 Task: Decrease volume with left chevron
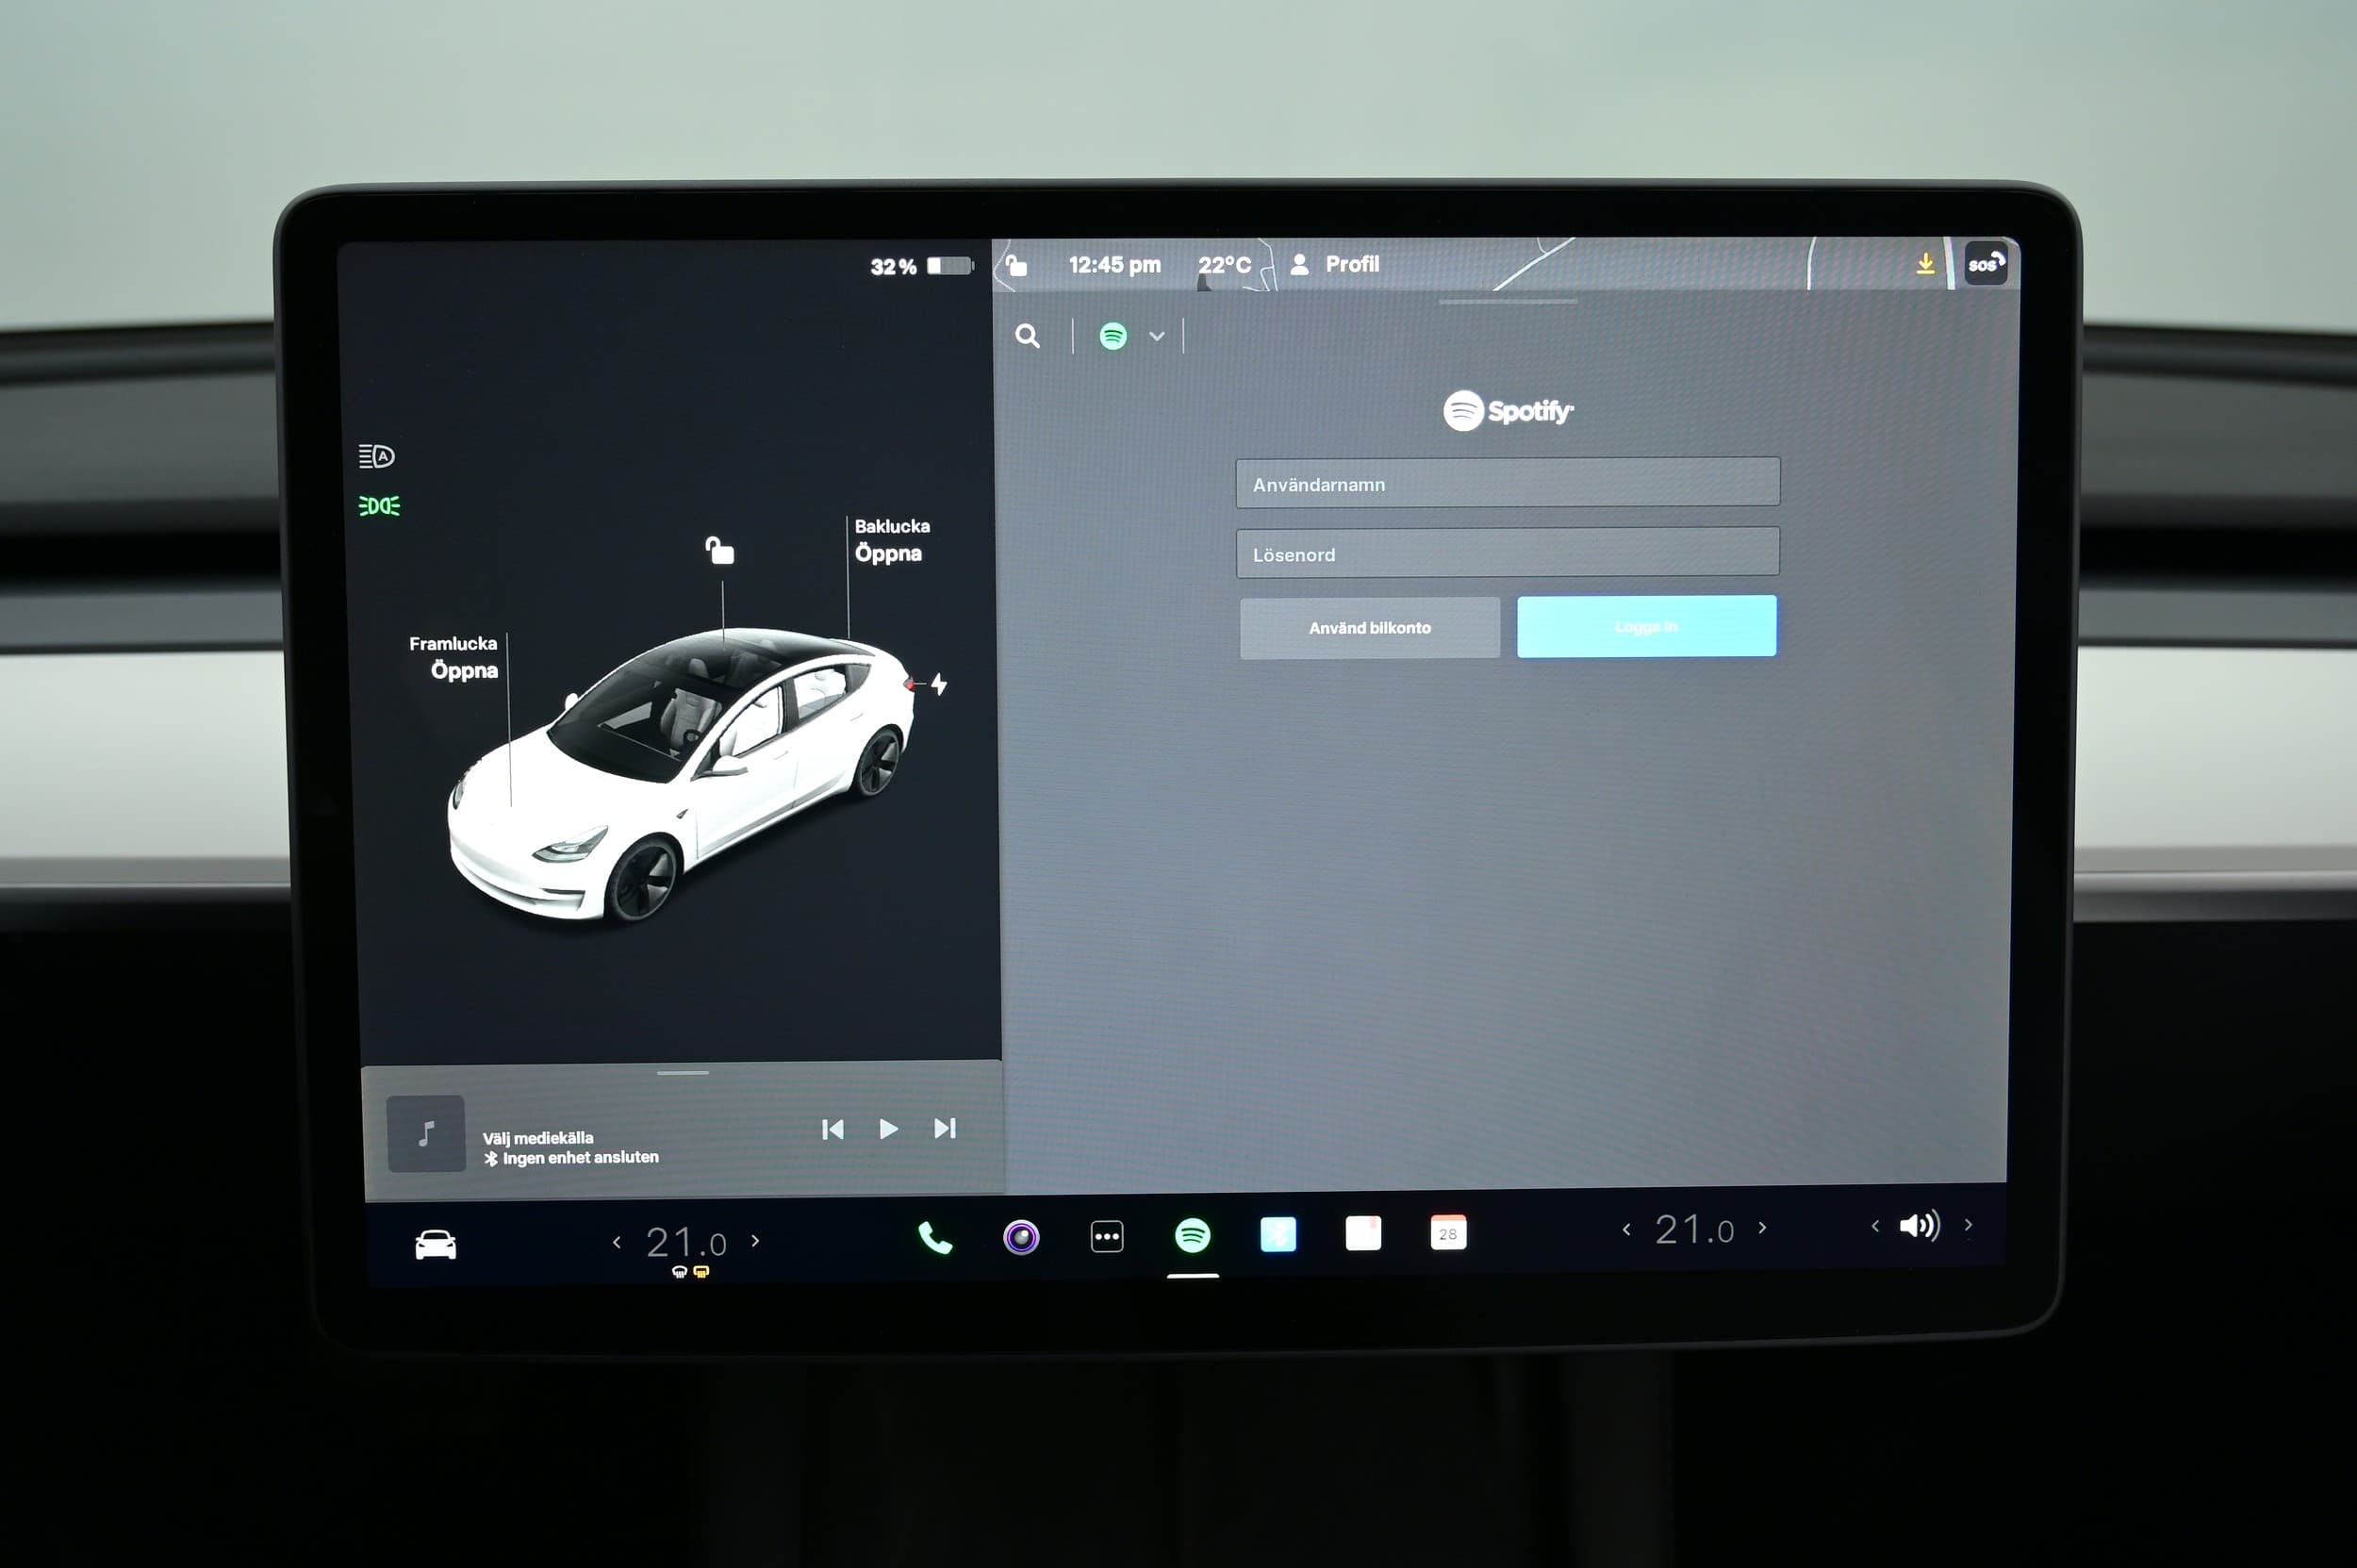1875,1226
